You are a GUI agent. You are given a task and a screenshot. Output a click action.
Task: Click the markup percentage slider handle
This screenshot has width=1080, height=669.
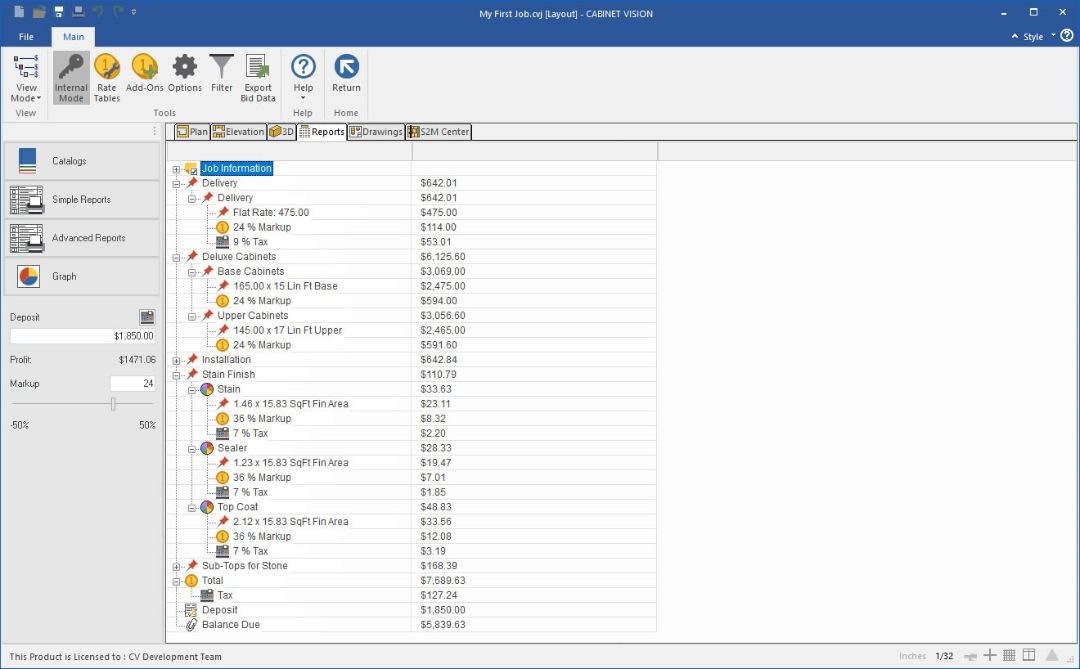coord(113,404)
